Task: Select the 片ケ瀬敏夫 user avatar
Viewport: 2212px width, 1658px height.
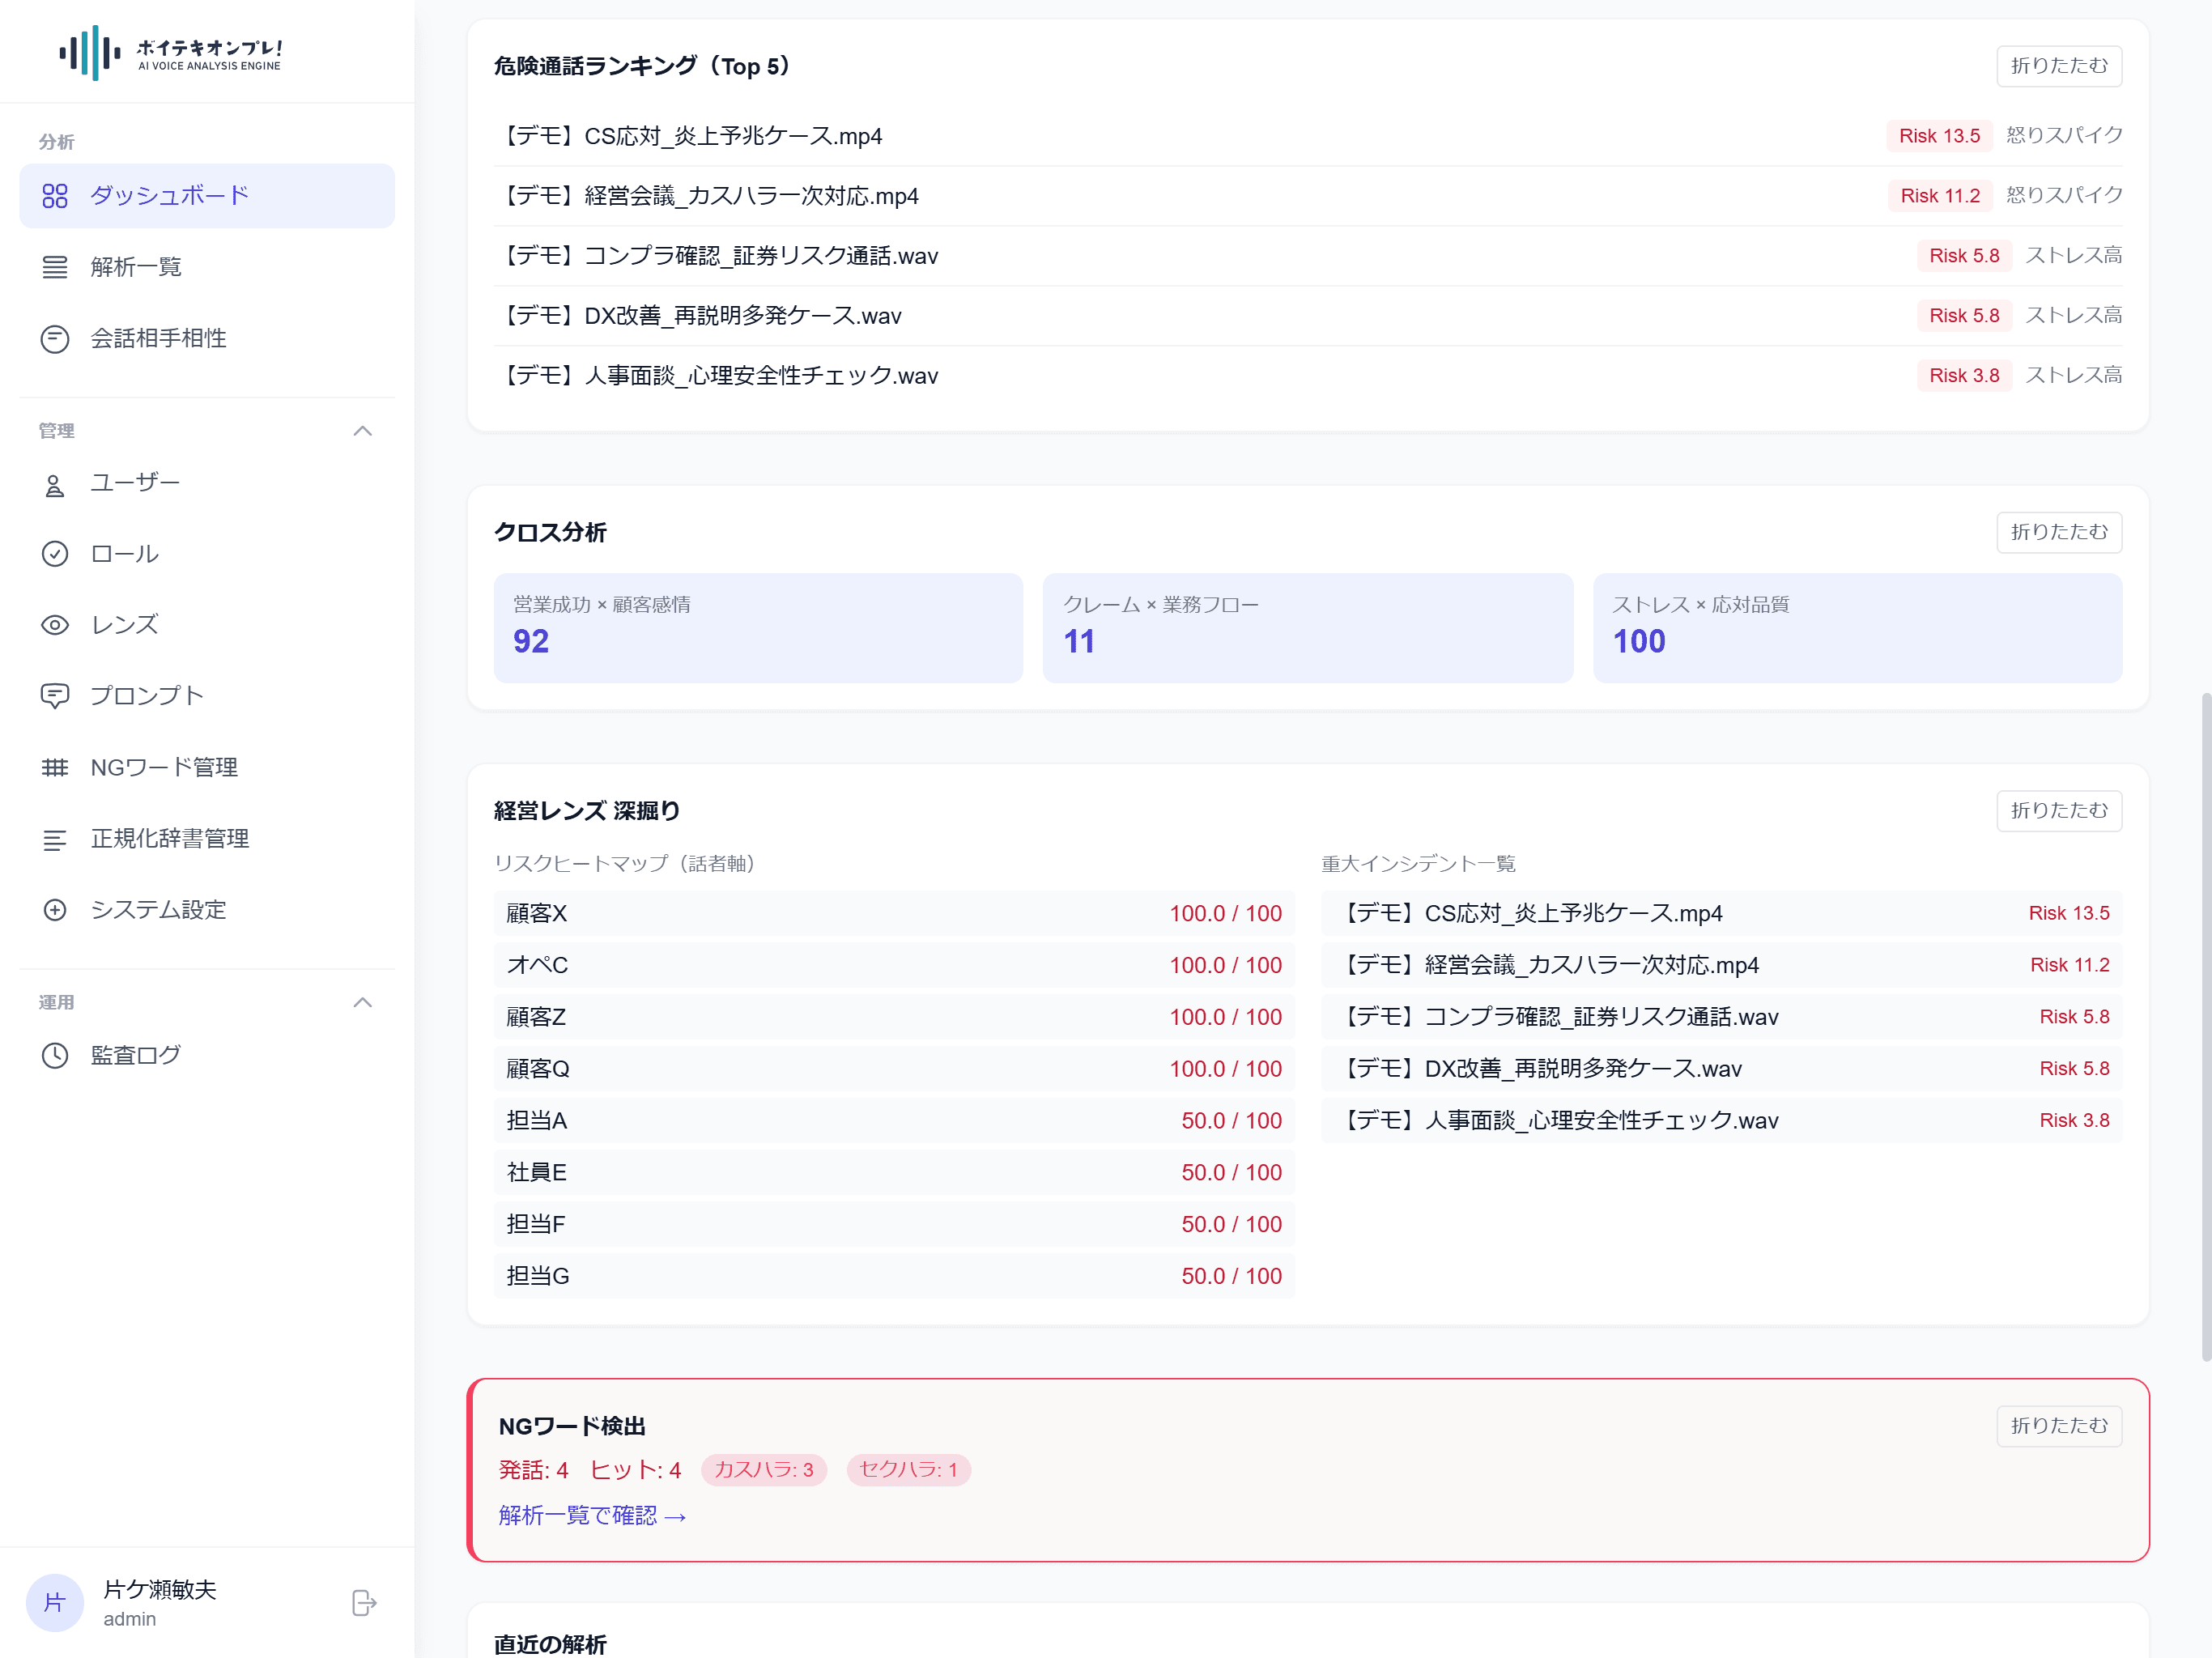Action: tap(54, 1602)
